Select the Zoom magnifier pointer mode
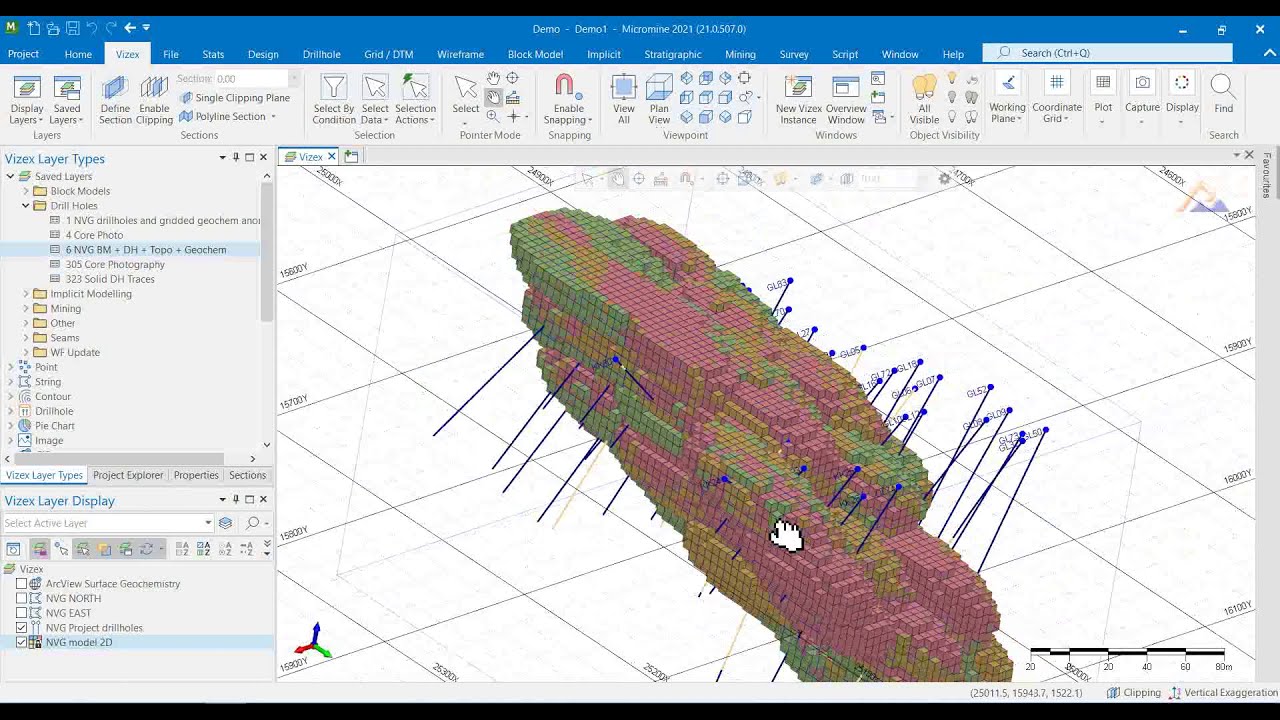The width and height of the screenshot is (1280, 720). (x=493, y=116)
